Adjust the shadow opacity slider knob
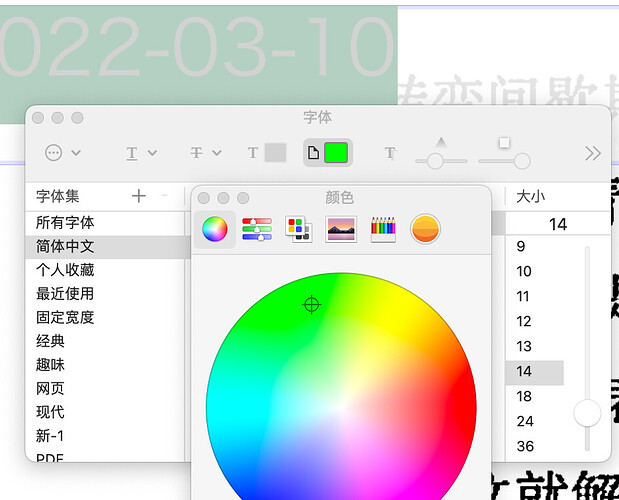This screenshot has height=500, width=619. (435, 161)
